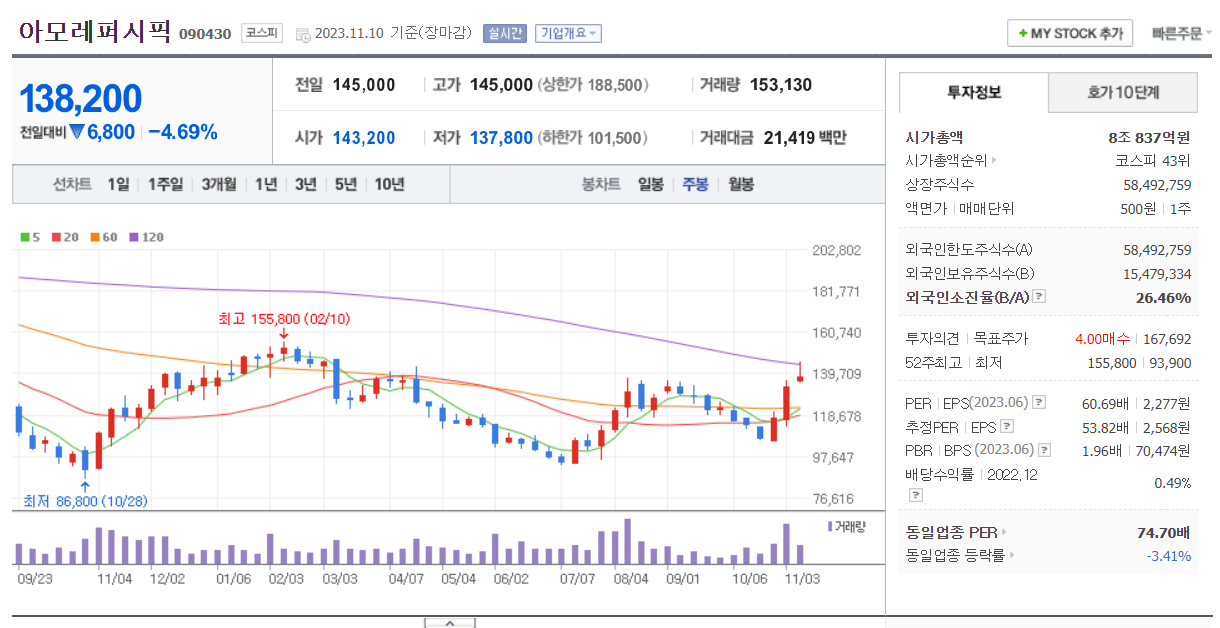Click the 4.00매수 investment opinion
The height and width of the screenshot is (628, 1220).
1102,339
